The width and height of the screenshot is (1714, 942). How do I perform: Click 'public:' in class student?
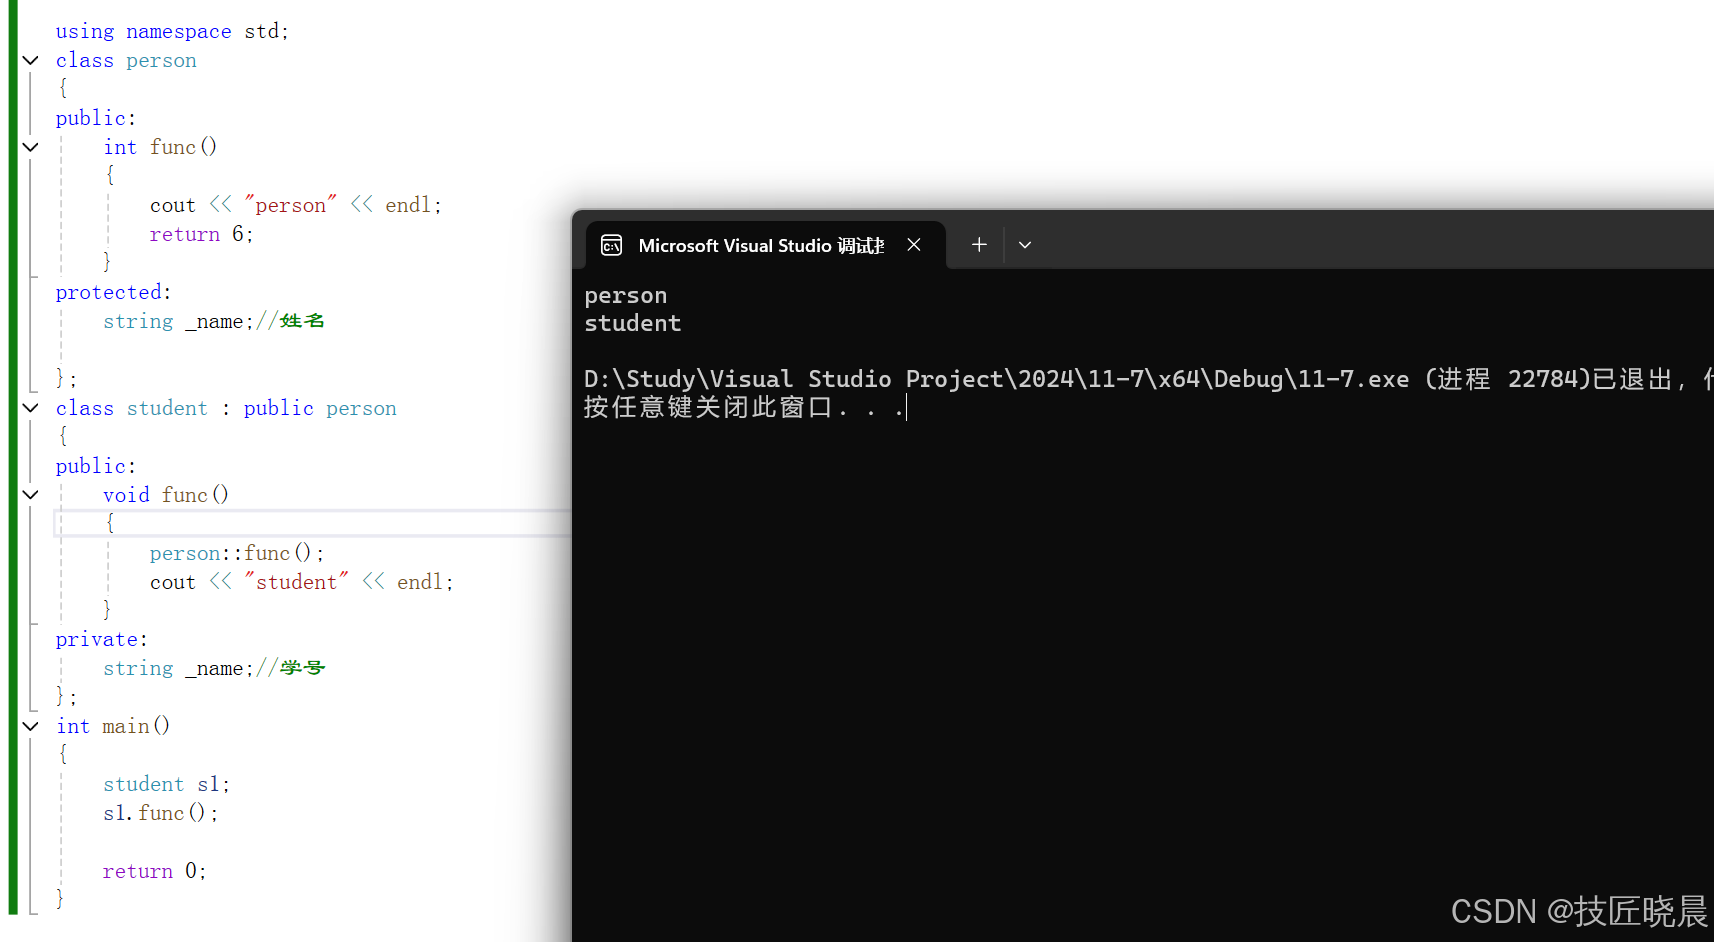[x=95, y=466]
